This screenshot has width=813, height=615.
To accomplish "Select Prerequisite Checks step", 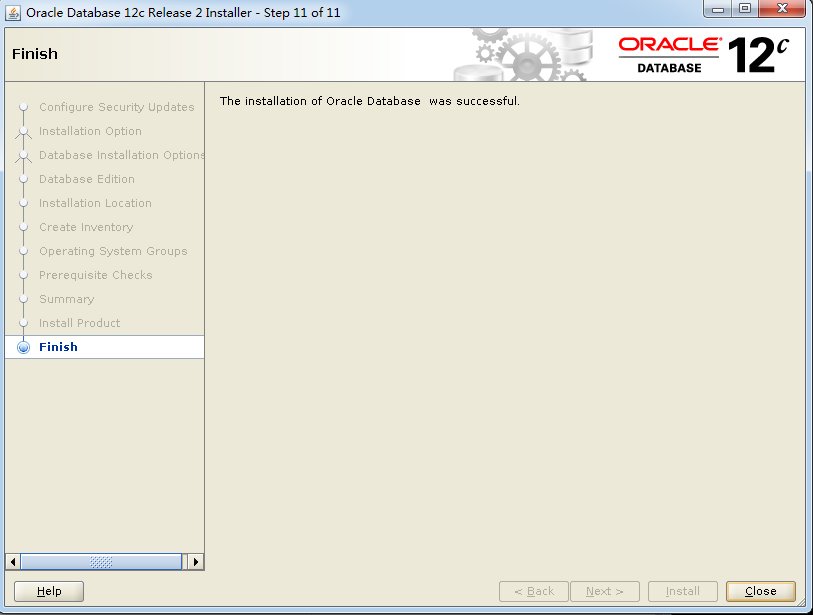I will pos(95,275).
